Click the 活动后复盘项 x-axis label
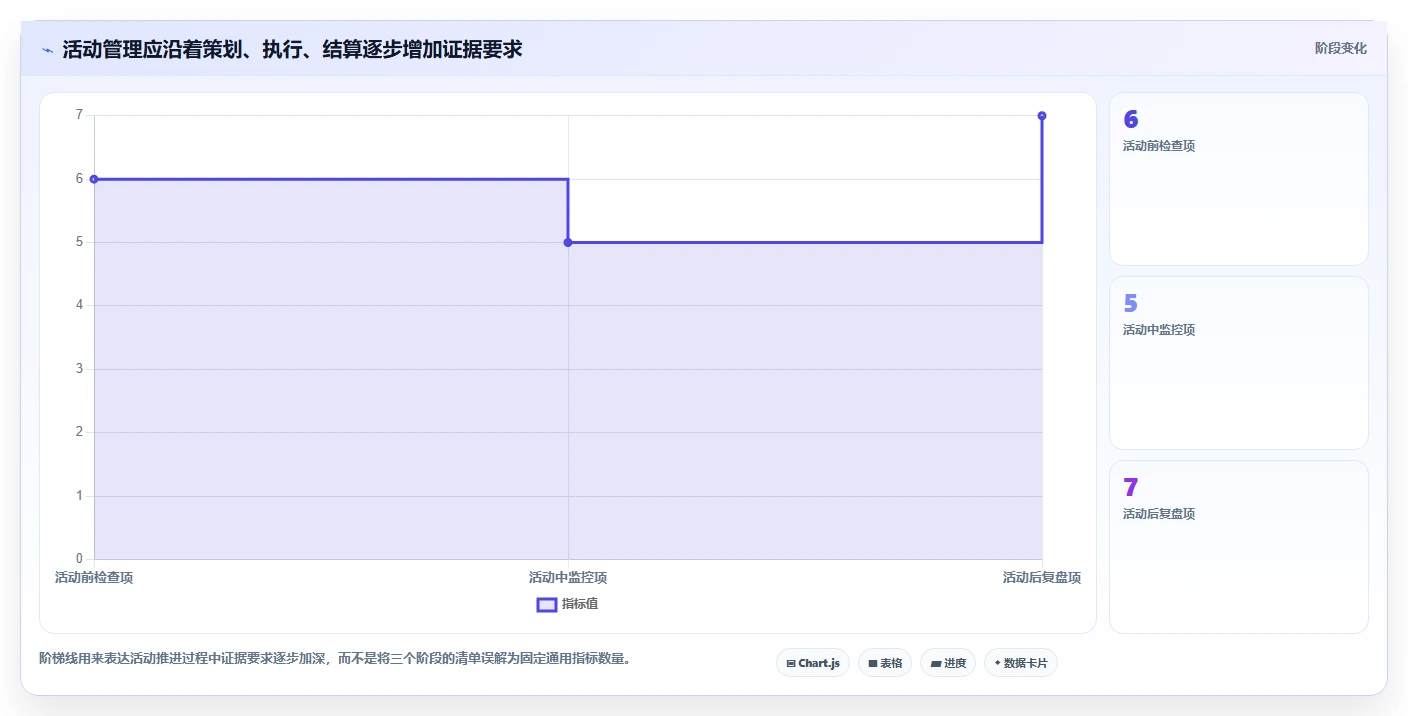This screenshot has width=1408, height=716. tap(1042, 578)
